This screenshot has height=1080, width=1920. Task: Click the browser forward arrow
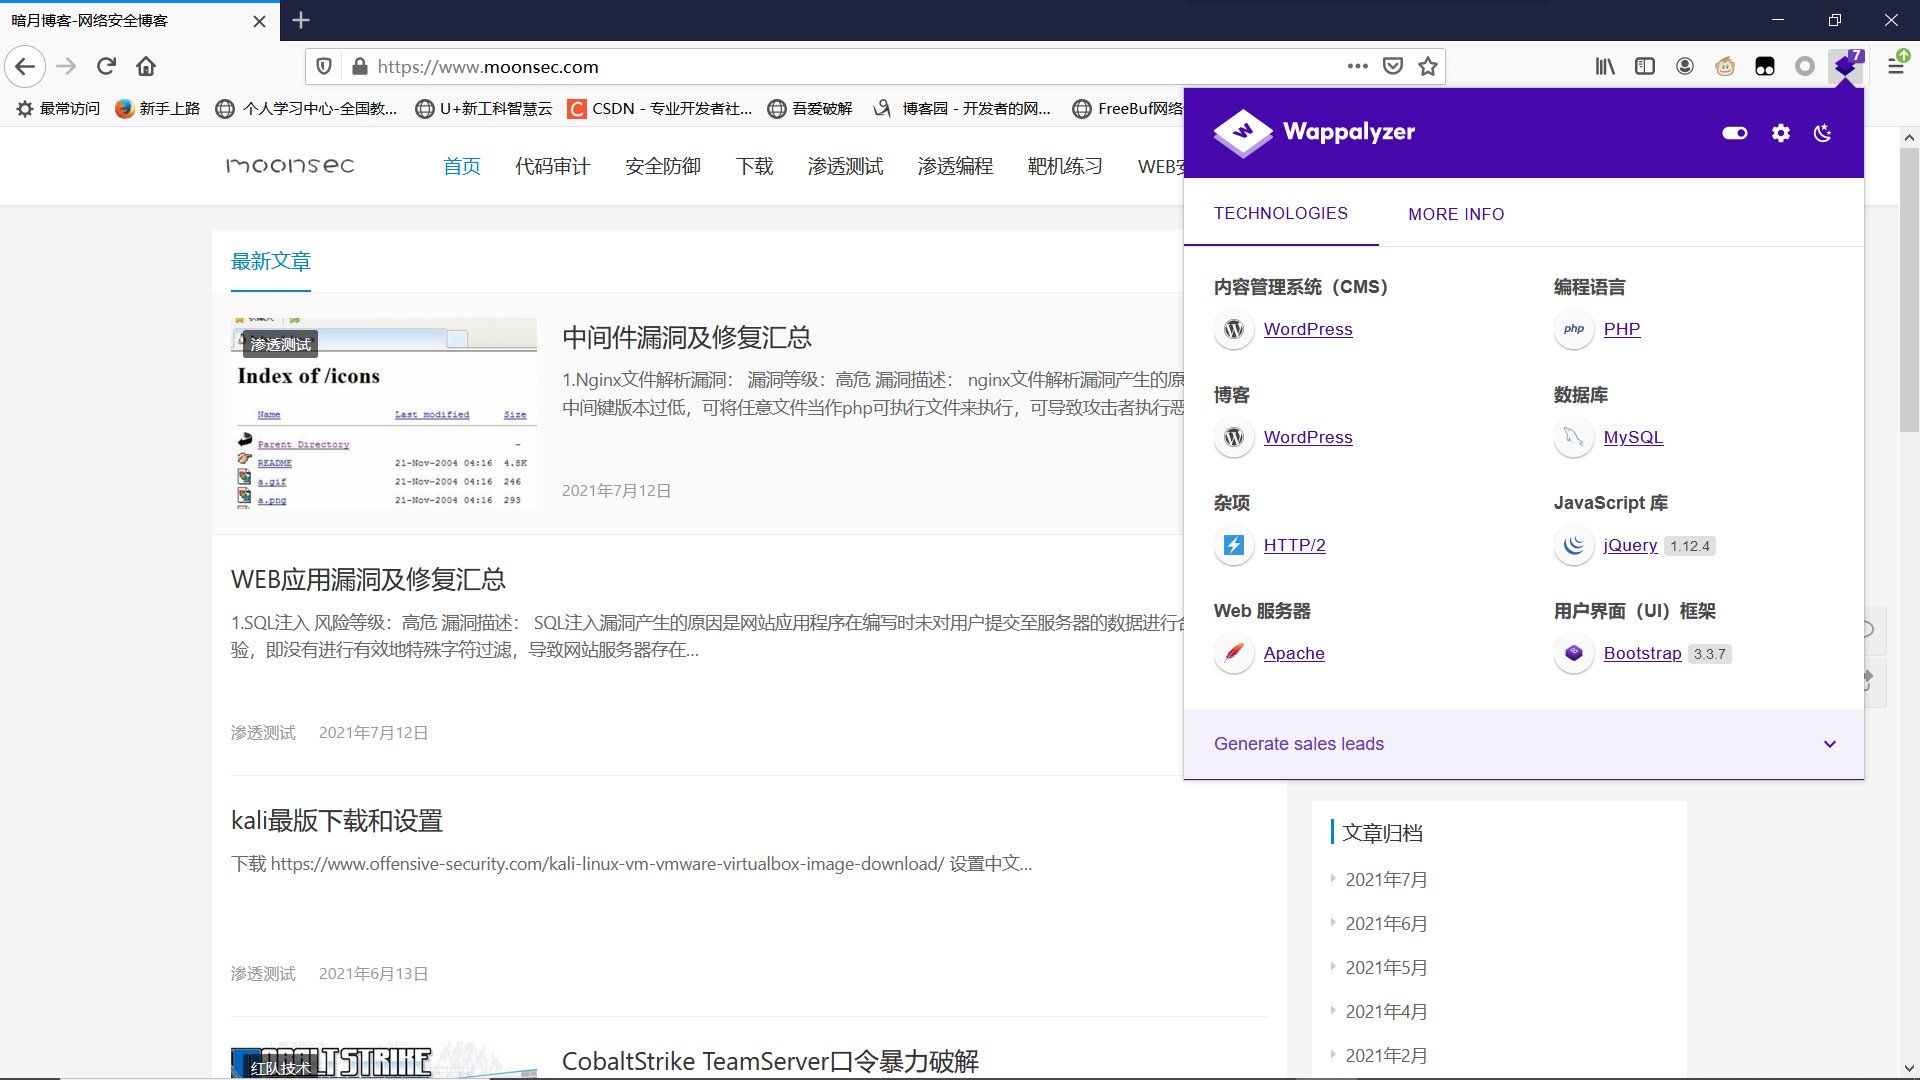(66, 67)
